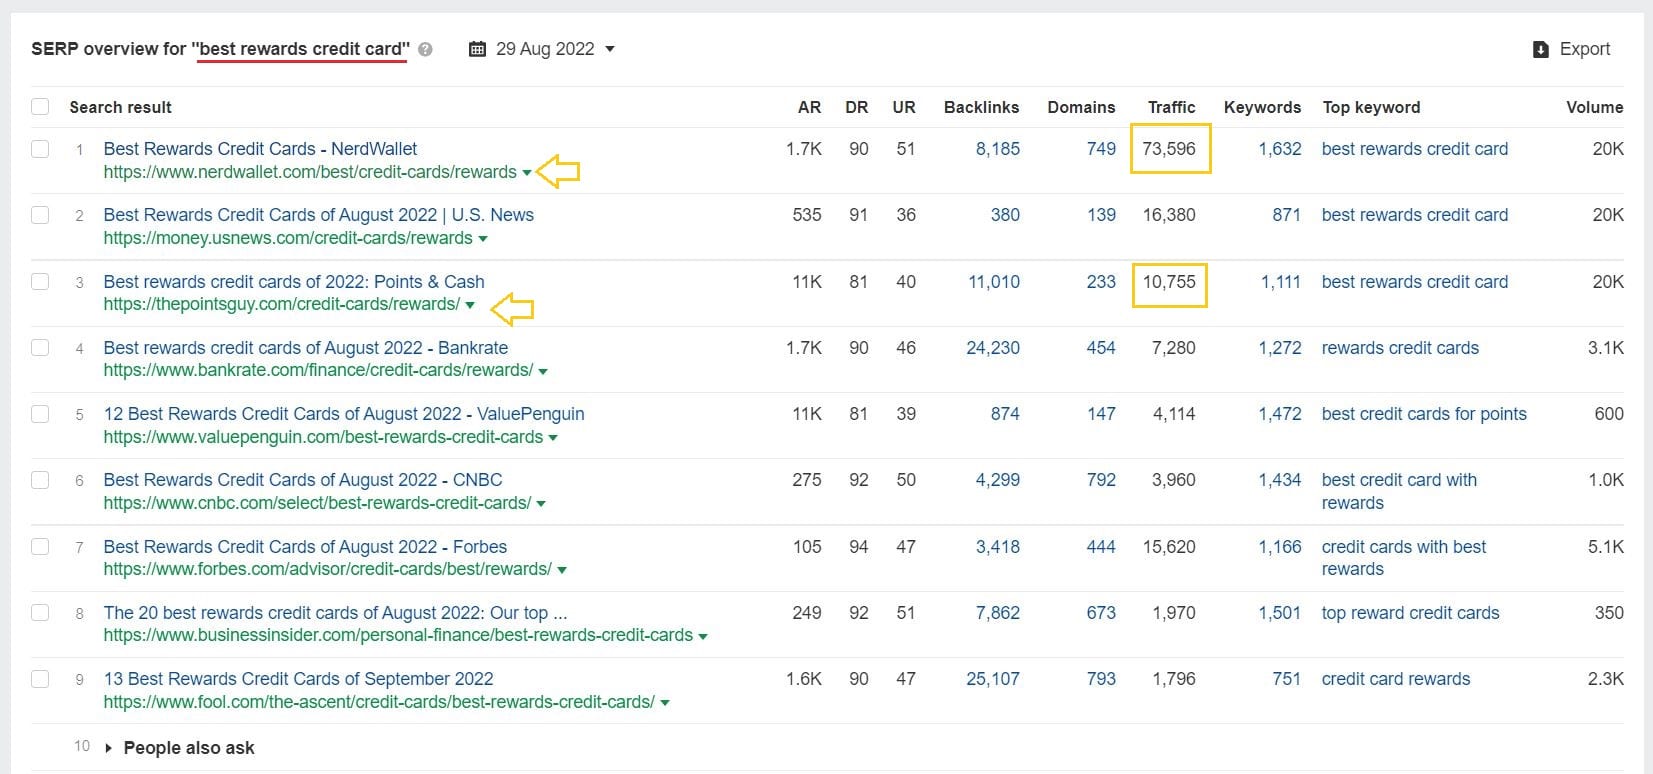1653x774 pixels.
Task: Click the Export button
Action: [1572, 49]
